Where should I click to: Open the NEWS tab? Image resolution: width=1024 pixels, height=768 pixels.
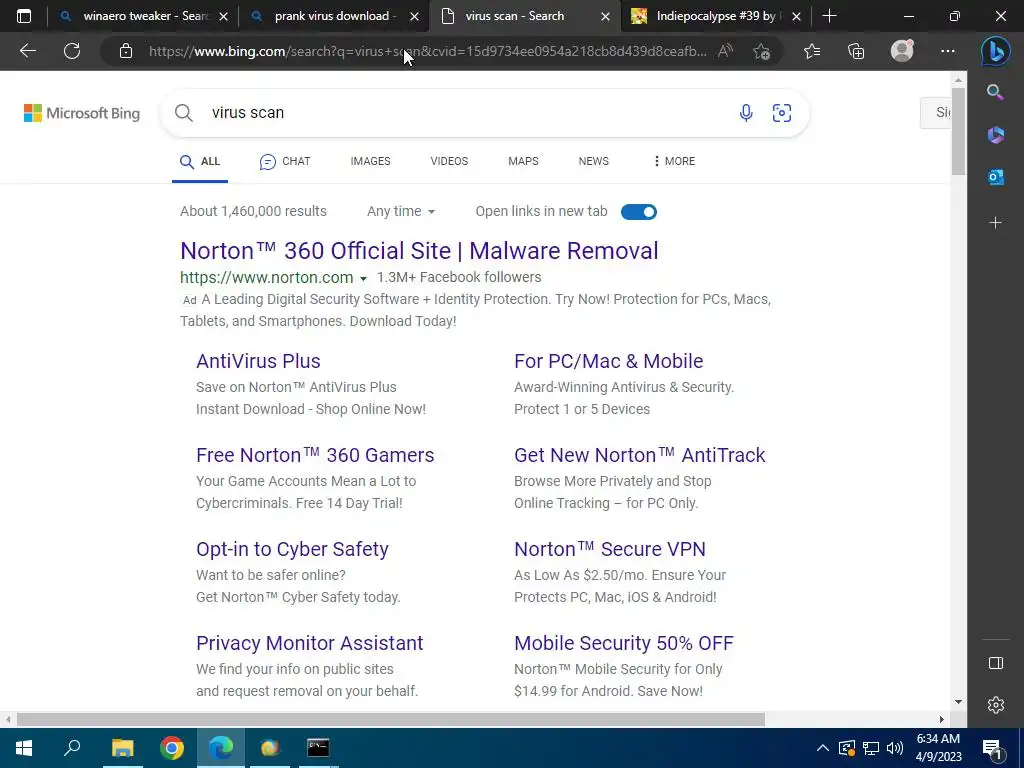[x=594, y=161]
